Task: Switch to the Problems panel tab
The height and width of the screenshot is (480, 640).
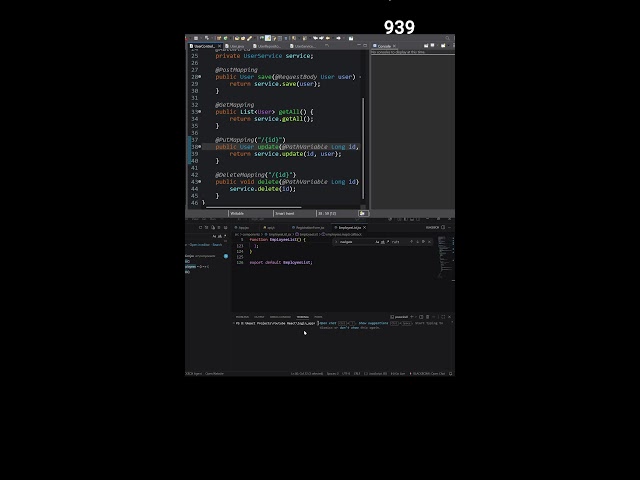Action: [x=242, y=317]
